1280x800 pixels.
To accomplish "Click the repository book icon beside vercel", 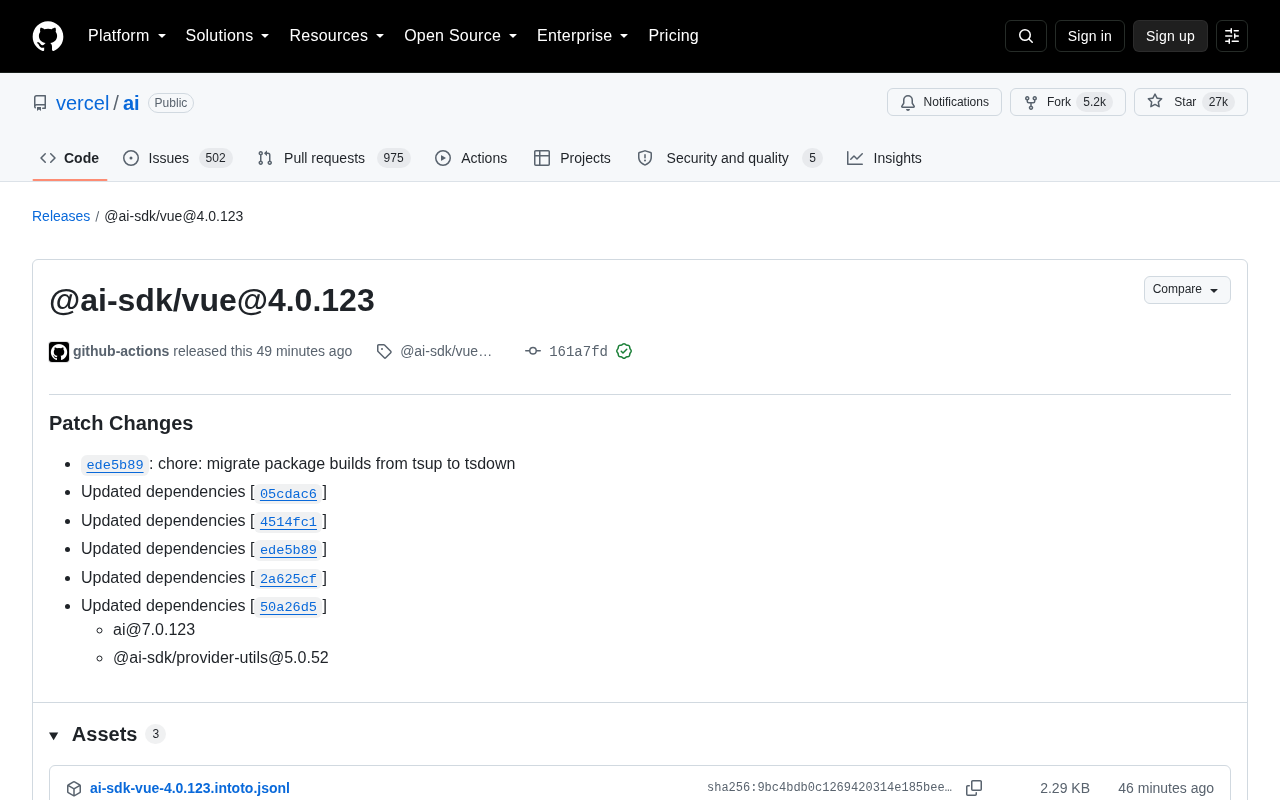I will pos(40,103).
